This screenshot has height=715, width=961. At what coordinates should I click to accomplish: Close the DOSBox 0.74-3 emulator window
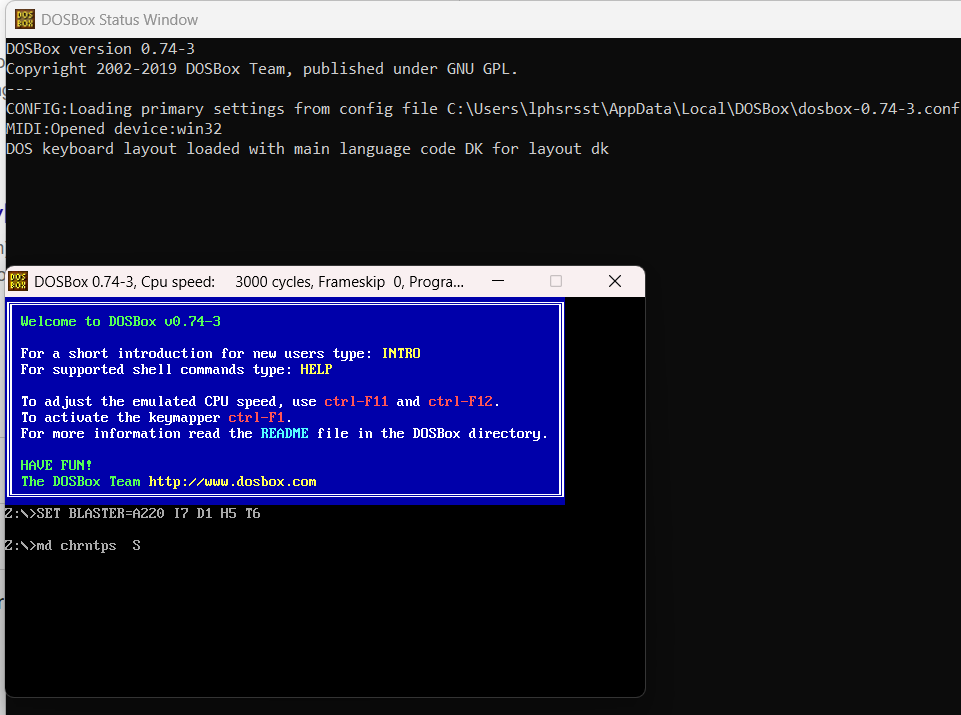click(x=615, y=281)
